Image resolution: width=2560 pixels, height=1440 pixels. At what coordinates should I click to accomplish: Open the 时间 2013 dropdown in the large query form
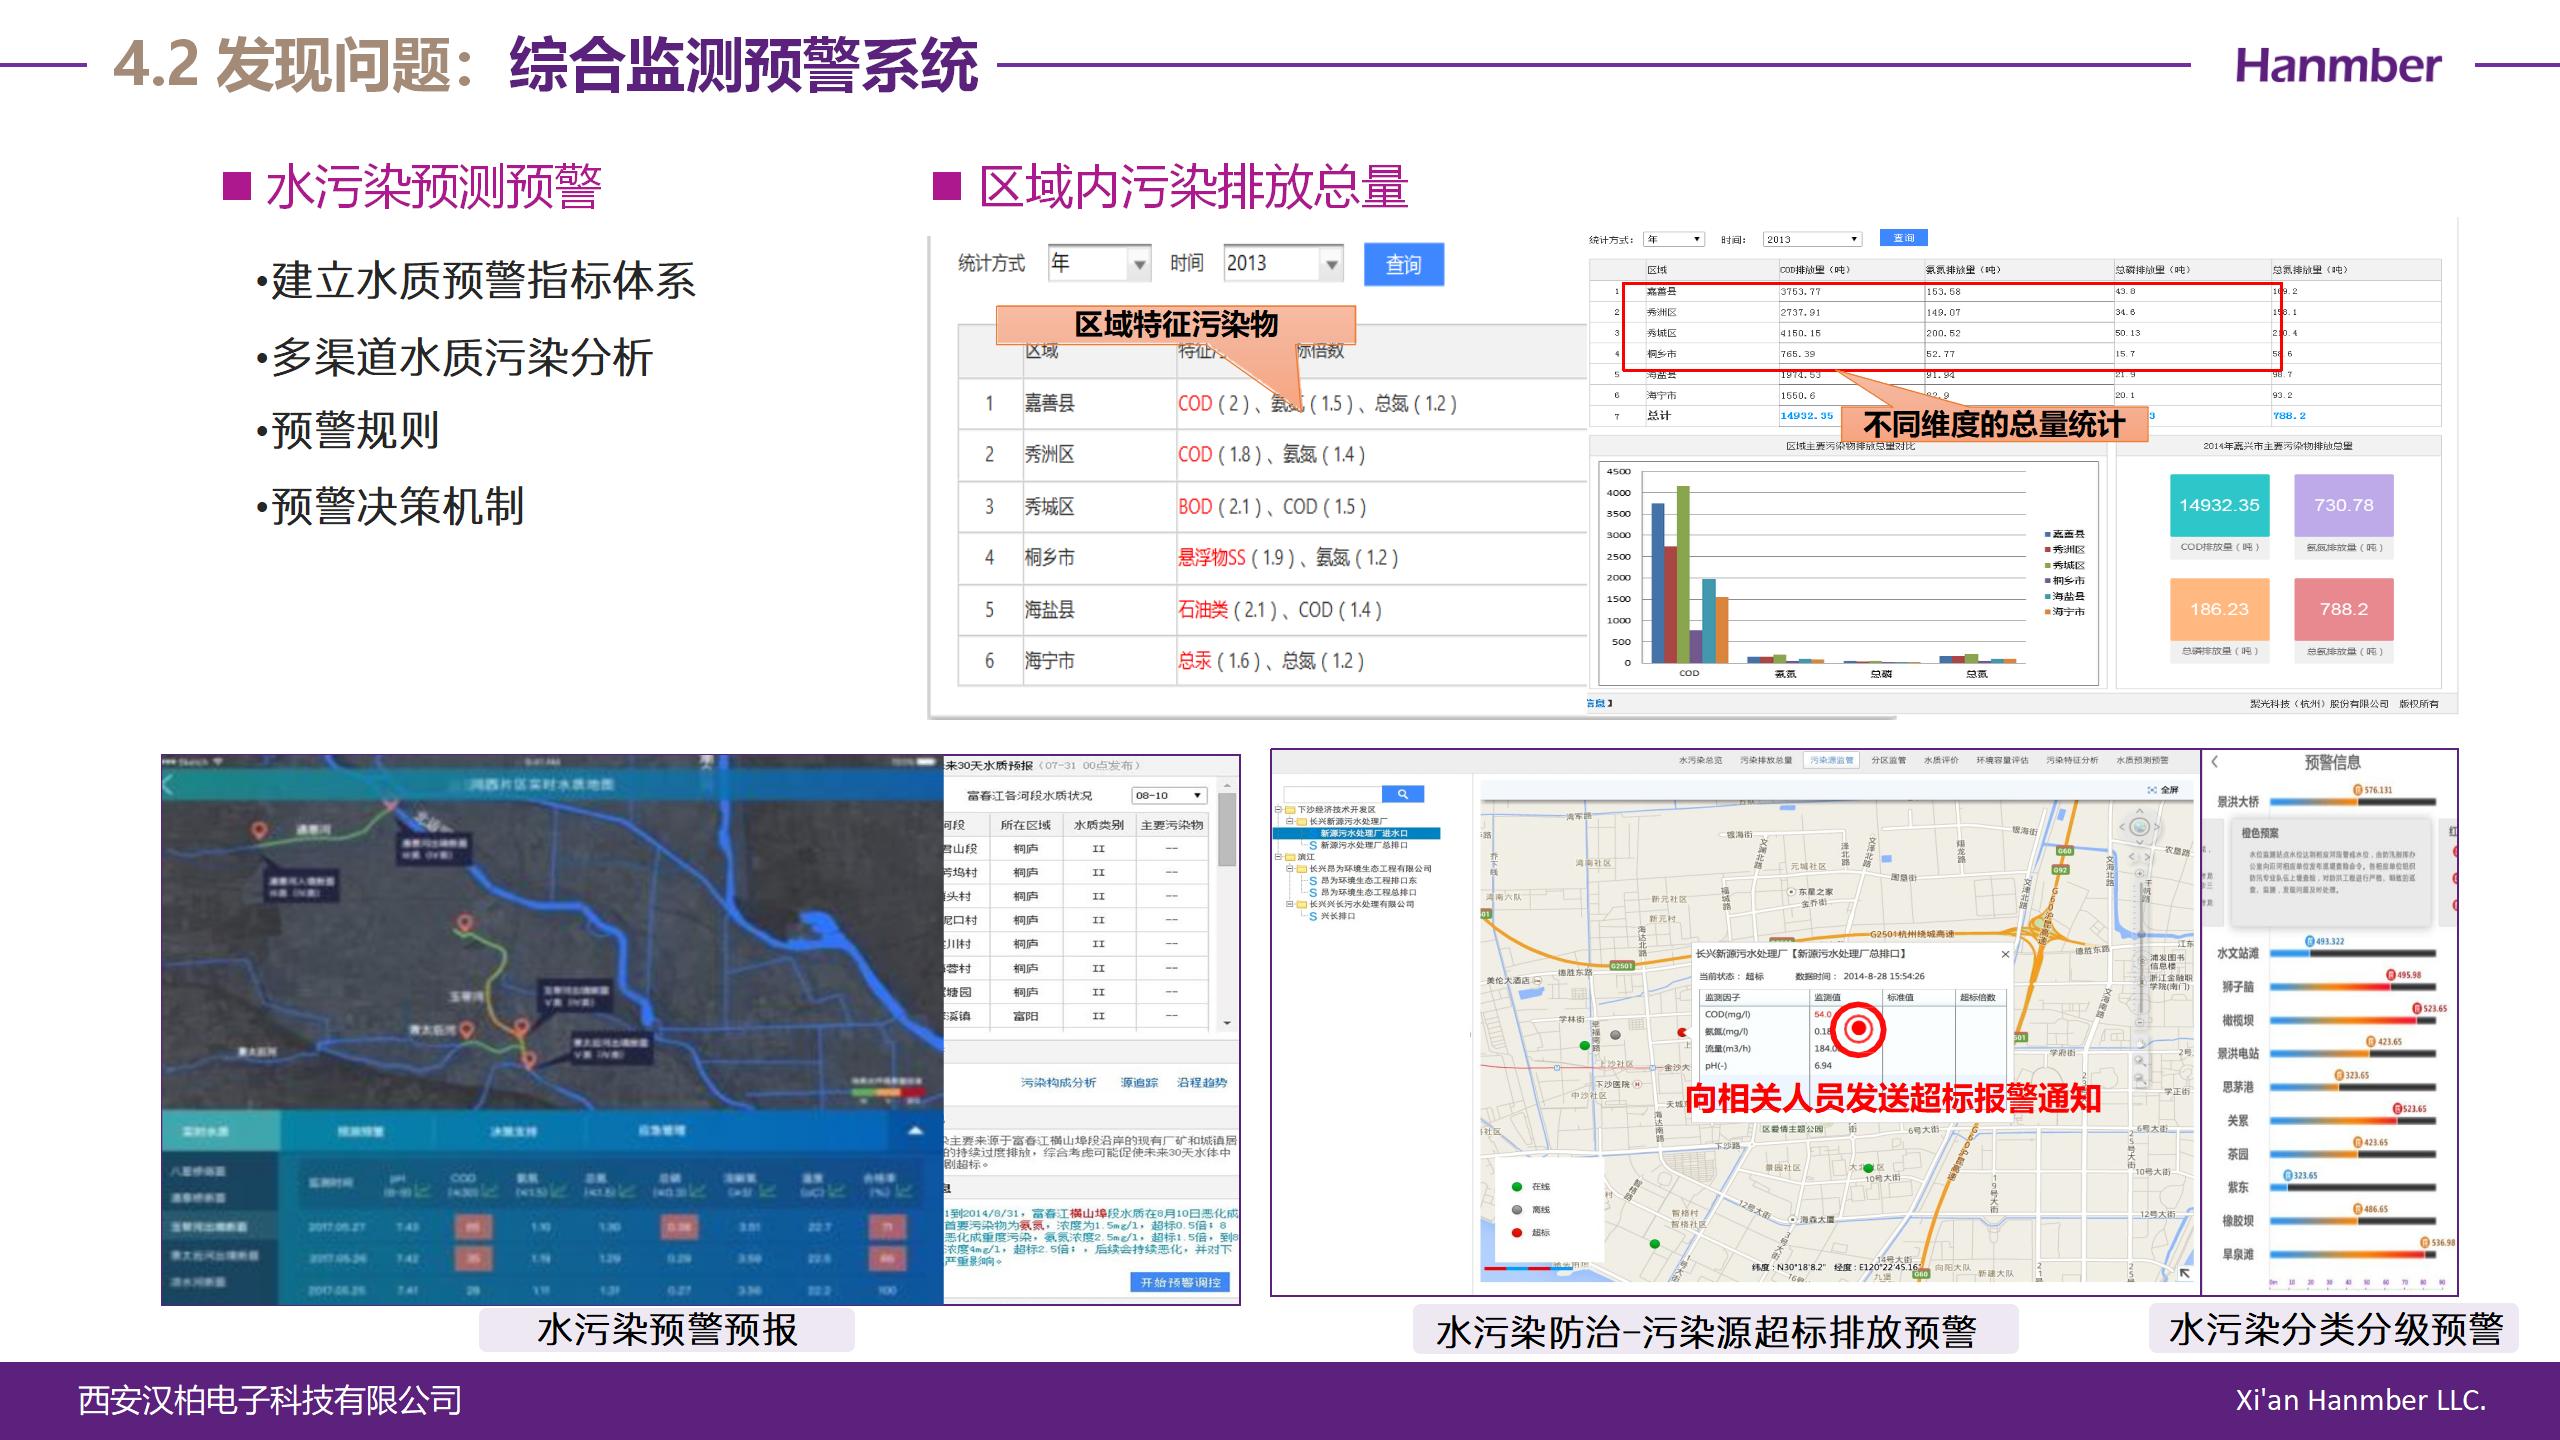pyautogui.click(x=1283, y=263)
